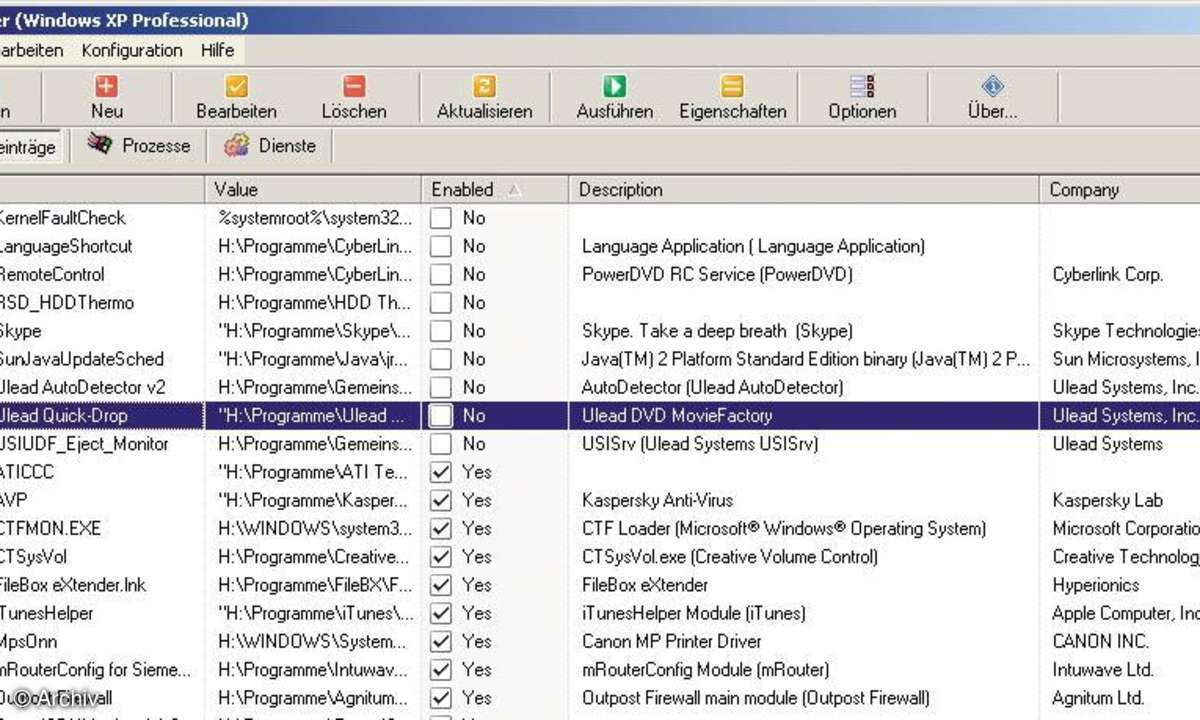The image size is (1200, 720).
Task: Select the 'H:\WINDOWS\system3...' value cell
Action: (x=314, y=528)
